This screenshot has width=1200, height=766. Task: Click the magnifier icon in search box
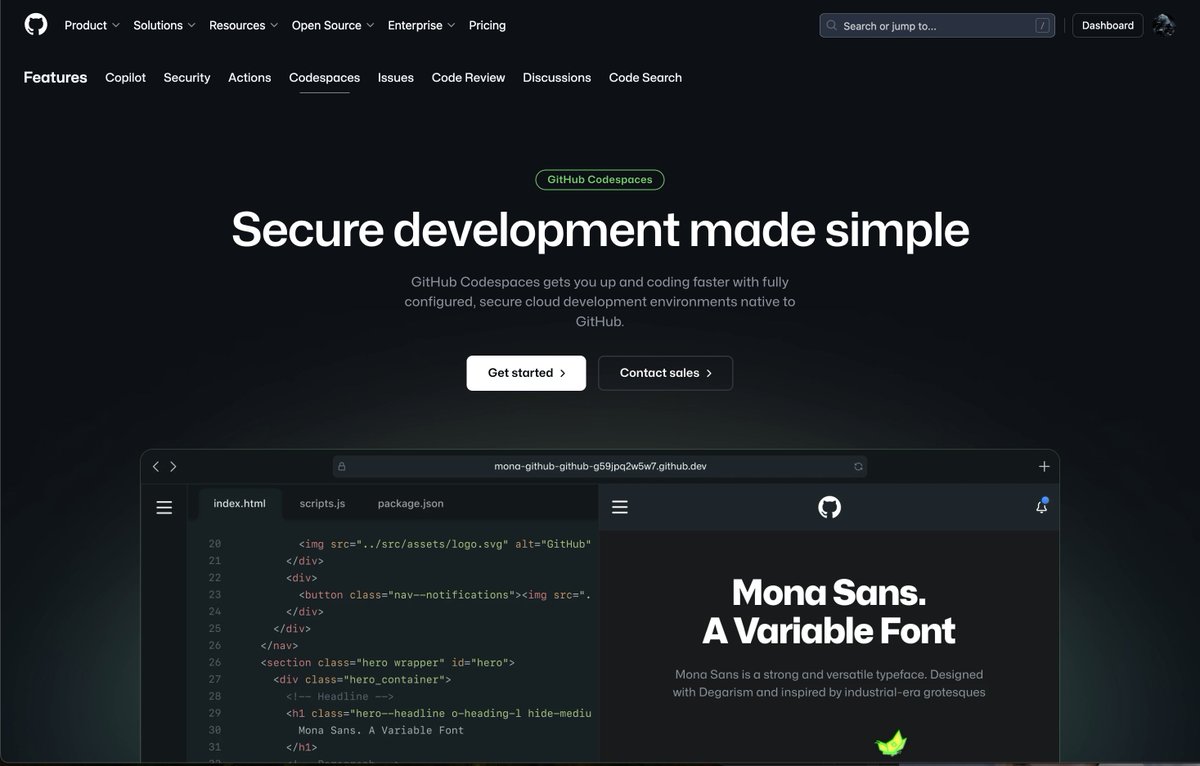click(x=833, y=26)
